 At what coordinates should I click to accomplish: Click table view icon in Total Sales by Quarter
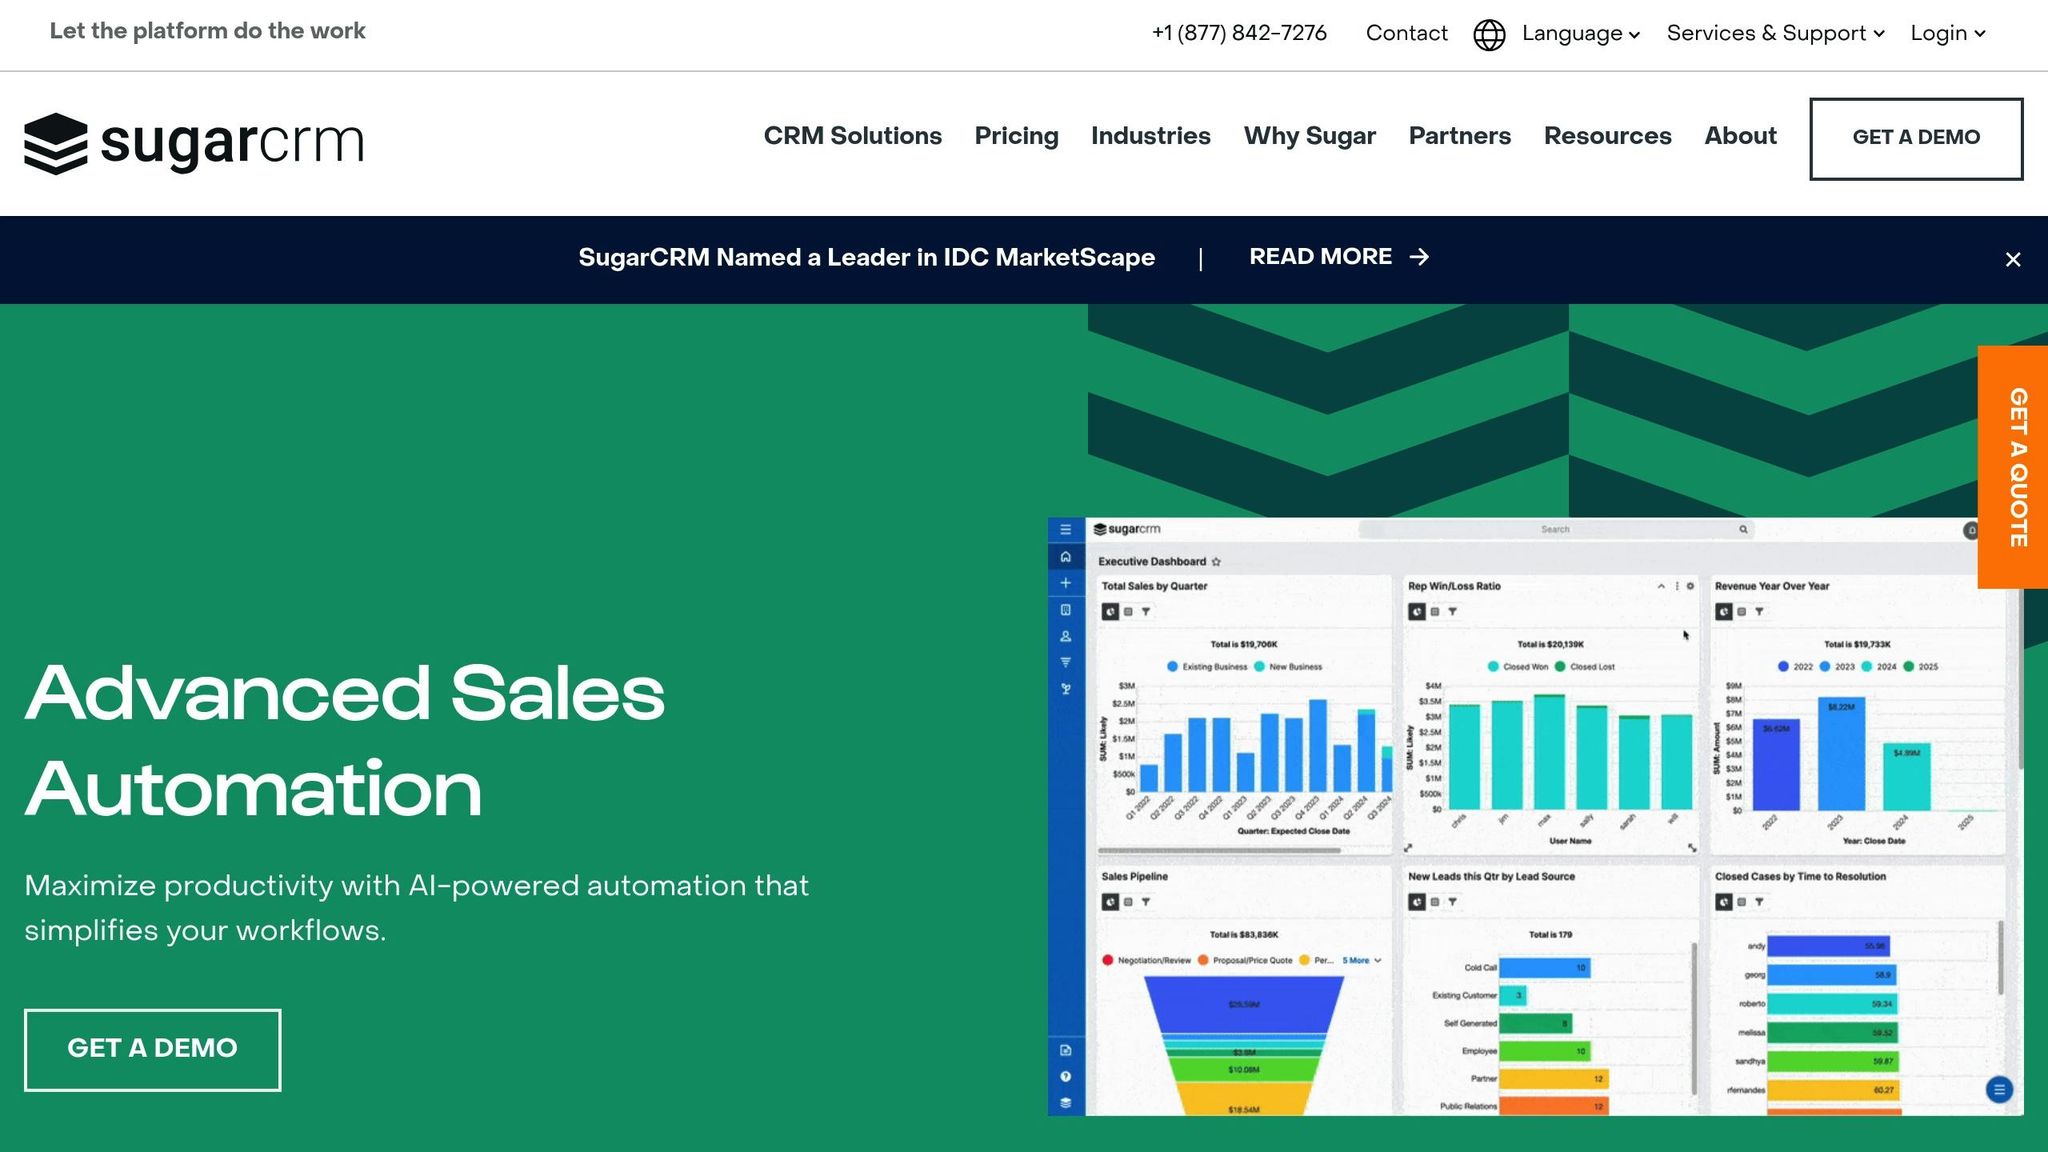(x=1128, y=612)
